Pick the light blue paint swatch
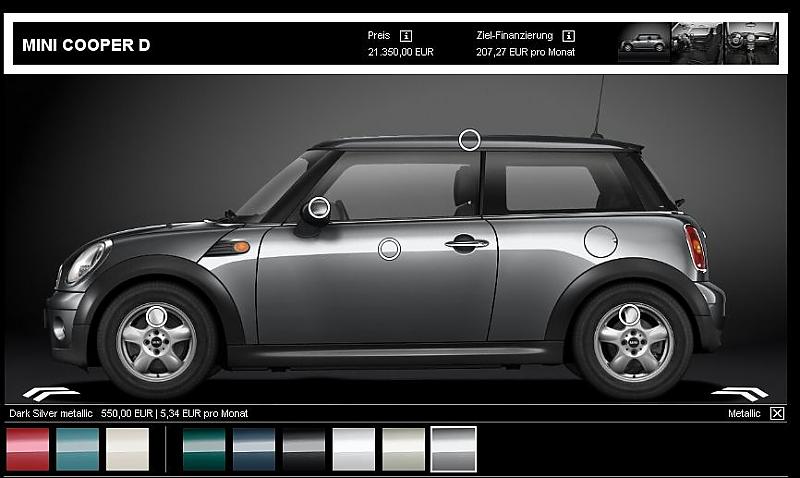Viewport: 800px width, 478px height. click(x=78, y=449)
